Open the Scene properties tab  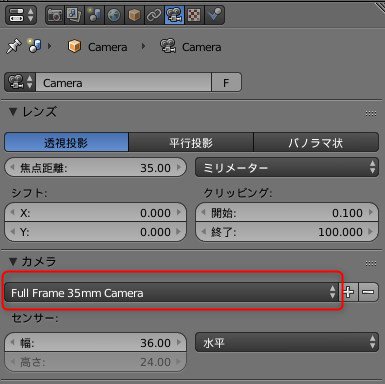point(94,15)
